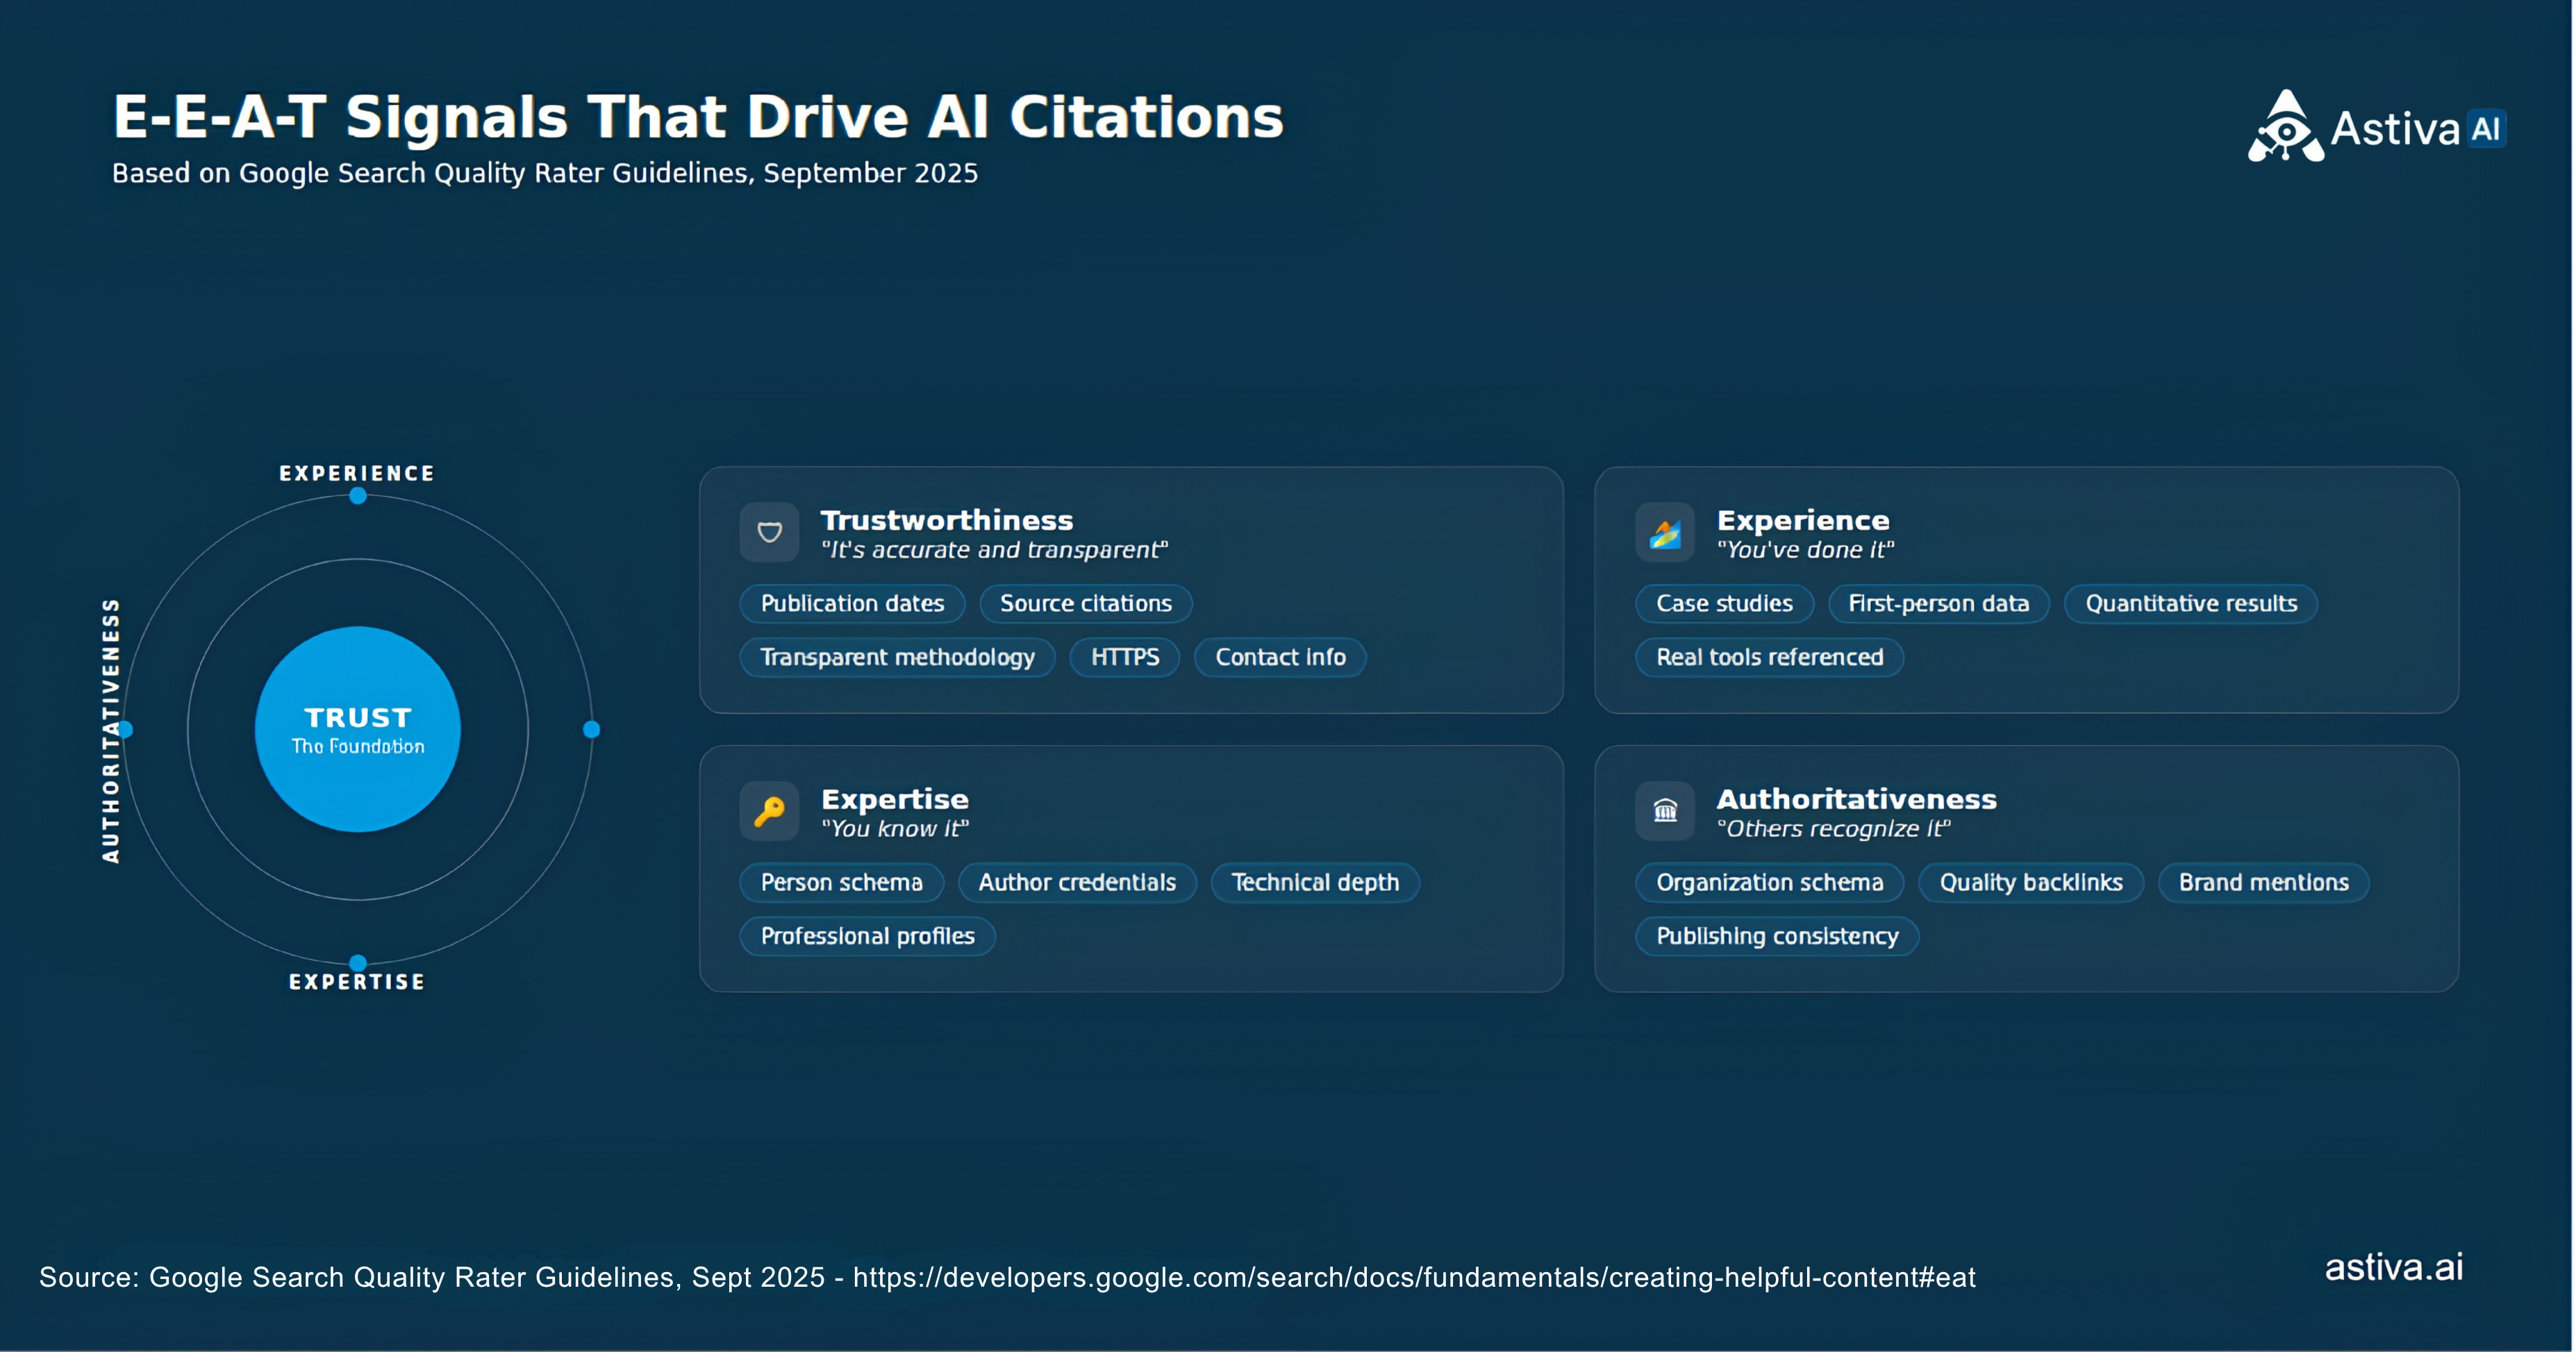This screenshot has height=1352, width=2576.
Task: Click the Expertise card heading
Action: pyautogui.click(x=895, y=799)
